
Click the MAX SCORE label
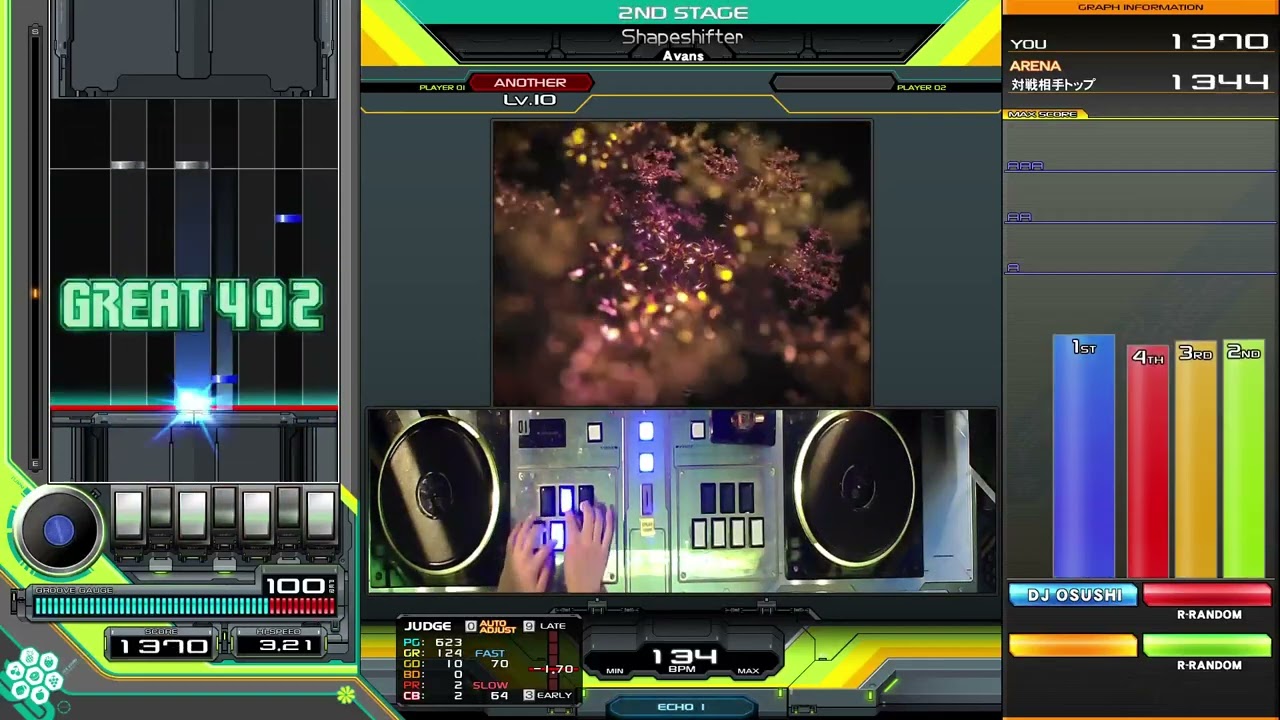[1044, 114]
